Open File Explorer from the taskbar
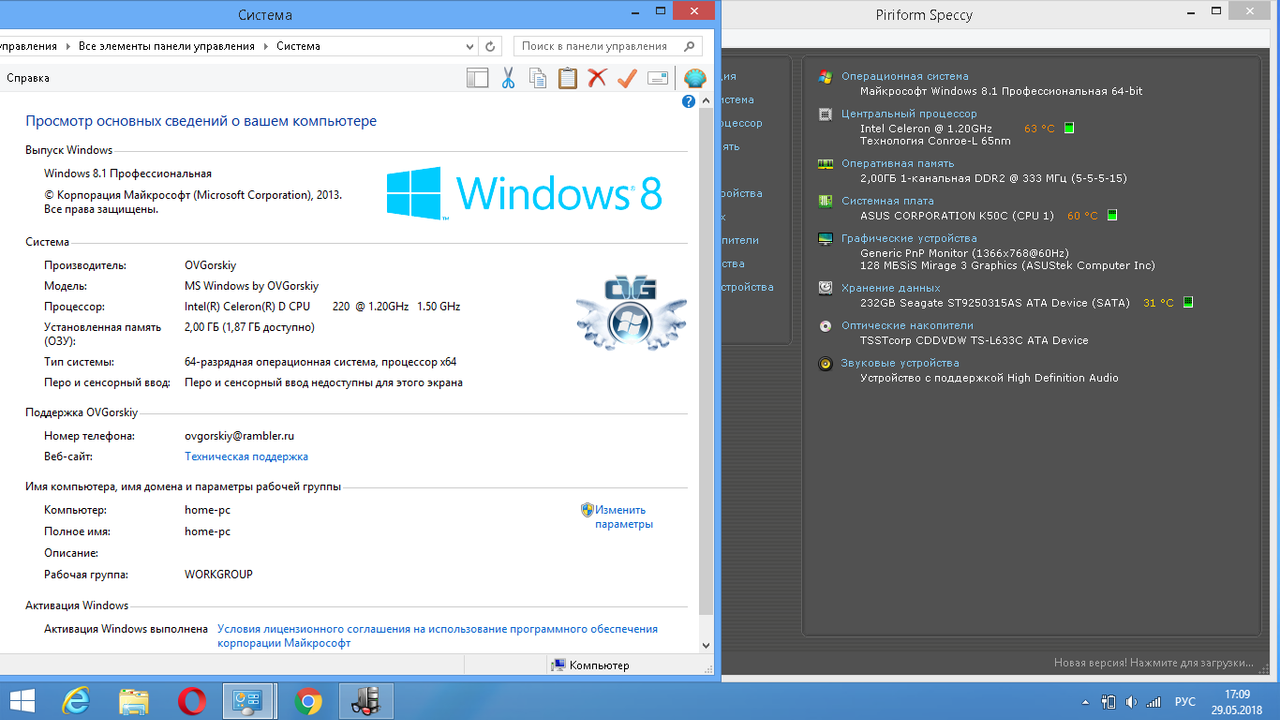Viewport: 1280px width, 720px height. (134, 701)
